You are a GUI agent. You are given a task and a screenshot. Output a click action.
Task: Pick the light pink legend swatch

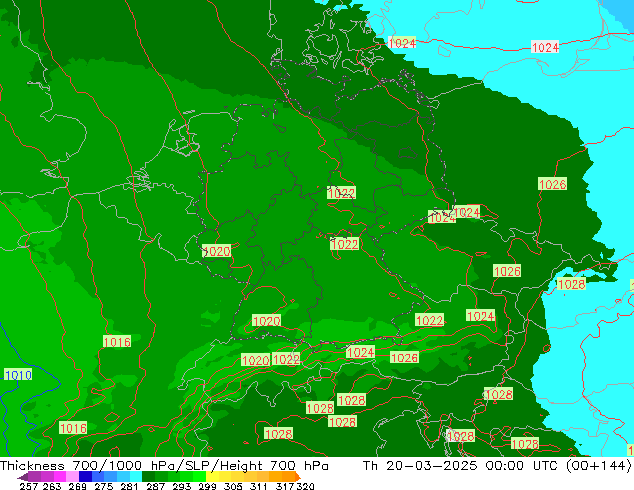[x=72, y=476]
